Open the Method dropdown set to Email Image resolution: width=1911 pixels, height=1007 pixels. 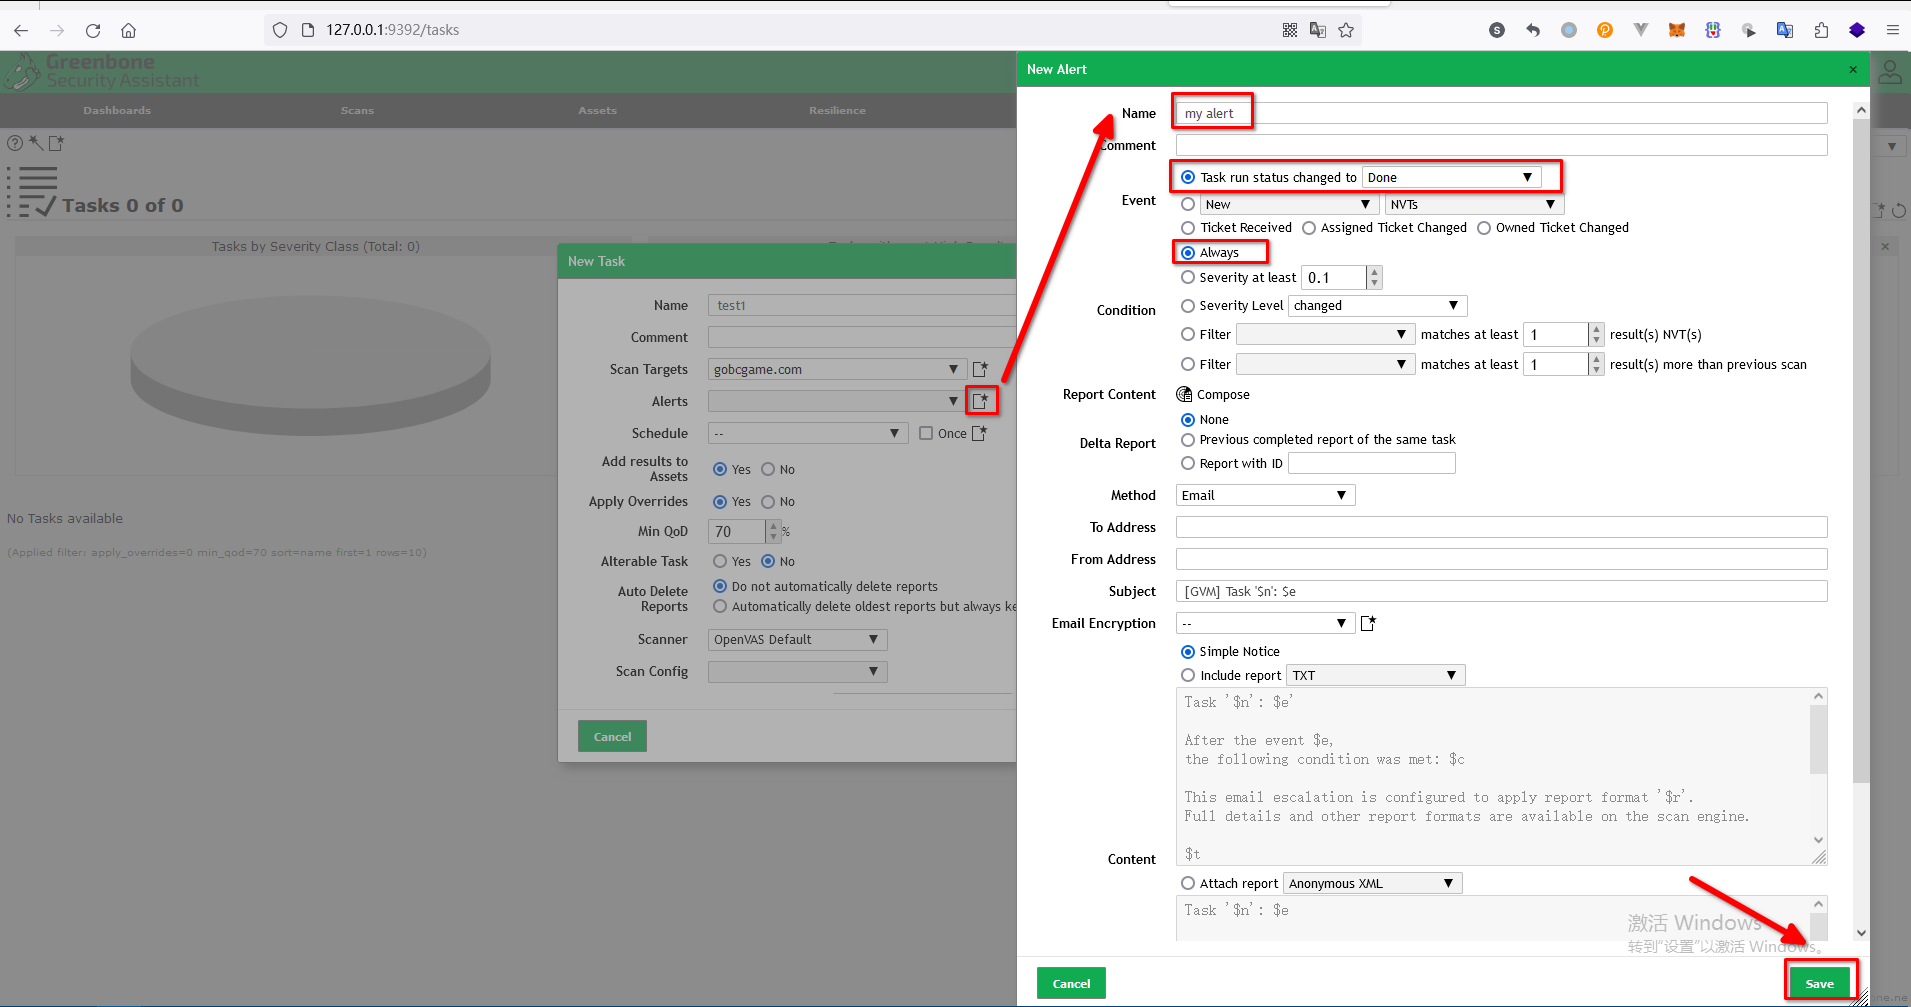click(1265, 496)
